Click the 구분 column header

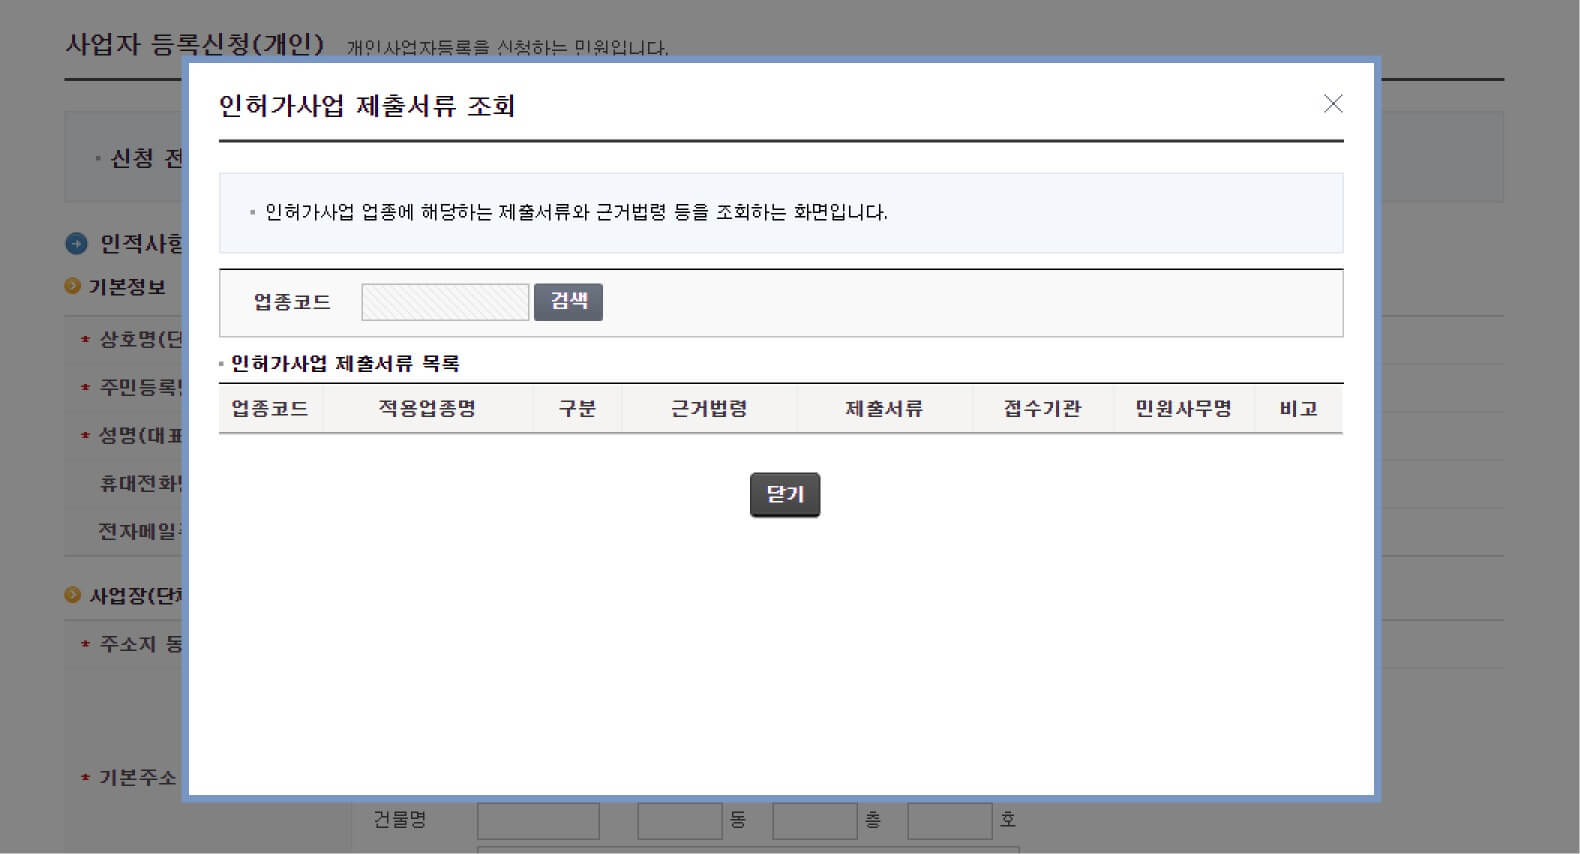point(577,409)
